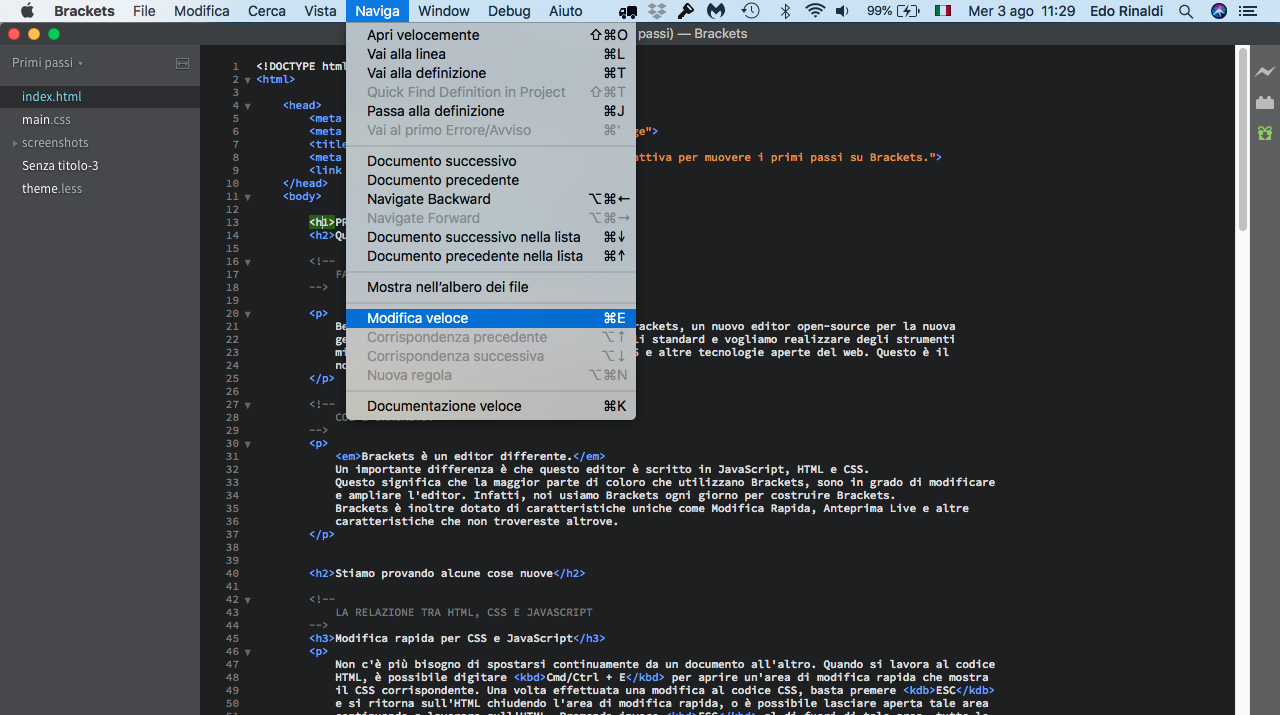Open main.css in the file tree
Image resolution: width=1280 pixels, height=715 pixels.
click(x=46, y=120)
